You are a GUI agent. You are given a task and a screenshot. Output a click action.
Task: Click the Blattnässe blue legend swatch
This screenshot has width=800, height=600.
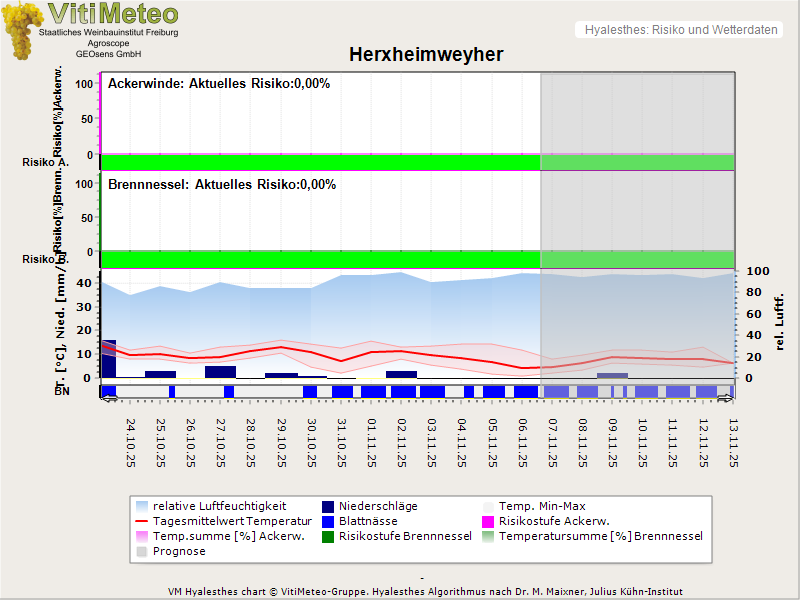327,521
